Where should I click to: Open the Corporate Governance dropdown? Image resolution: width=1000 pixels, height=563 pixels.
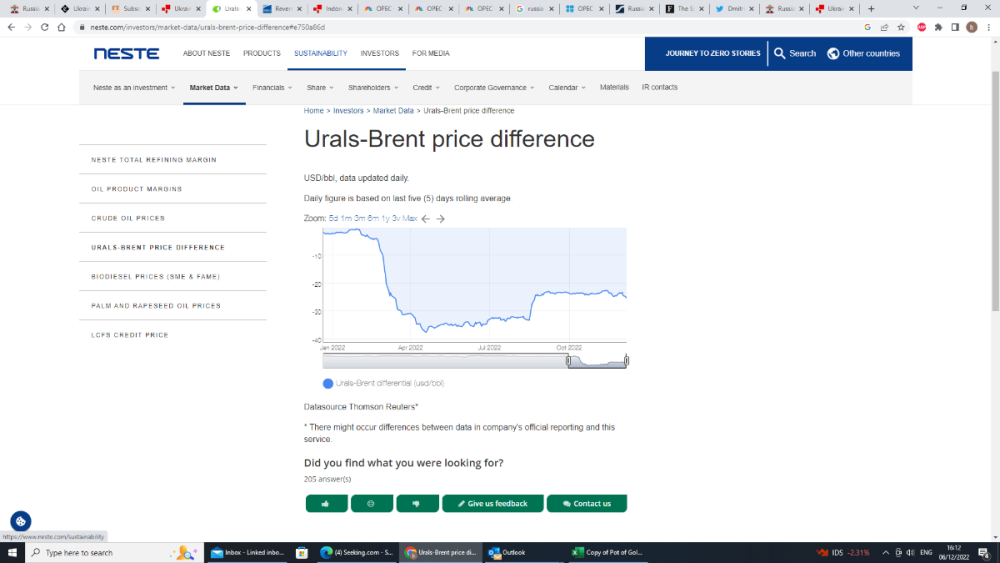494,88
